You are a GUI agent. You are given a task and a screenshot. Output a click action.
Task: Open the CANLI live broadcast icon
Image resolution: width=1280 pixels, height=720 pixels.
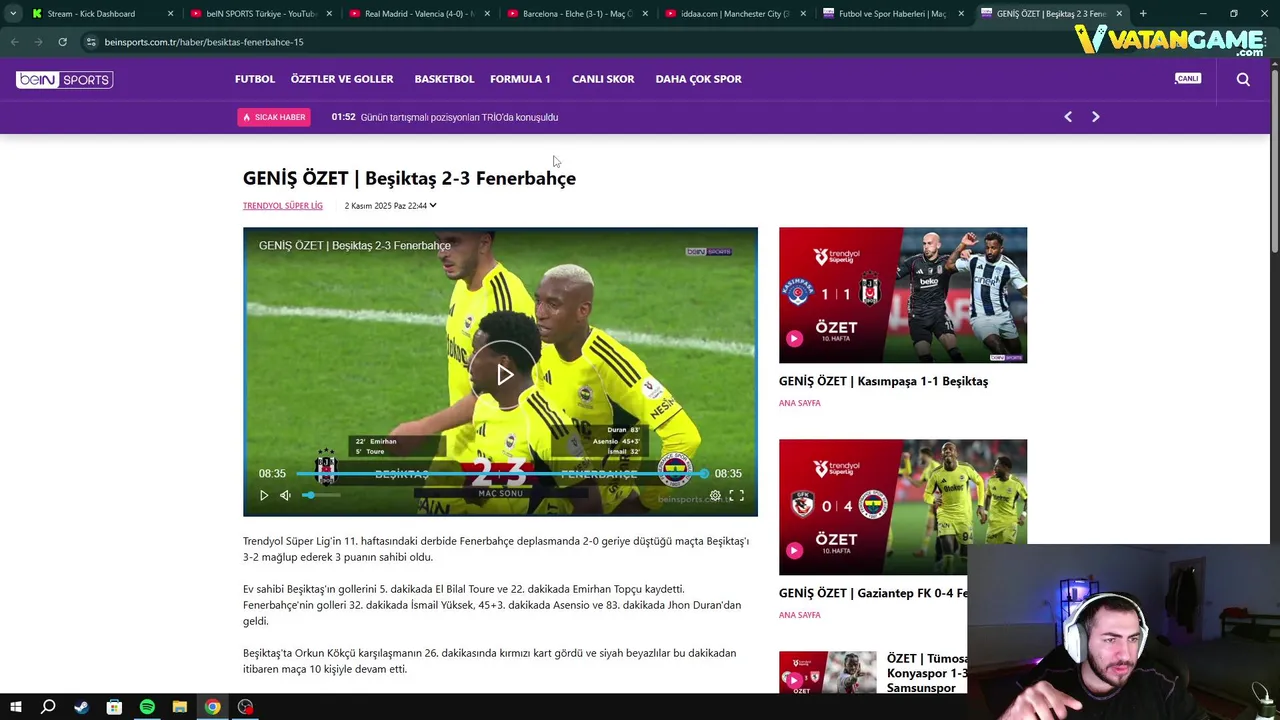1188,78
